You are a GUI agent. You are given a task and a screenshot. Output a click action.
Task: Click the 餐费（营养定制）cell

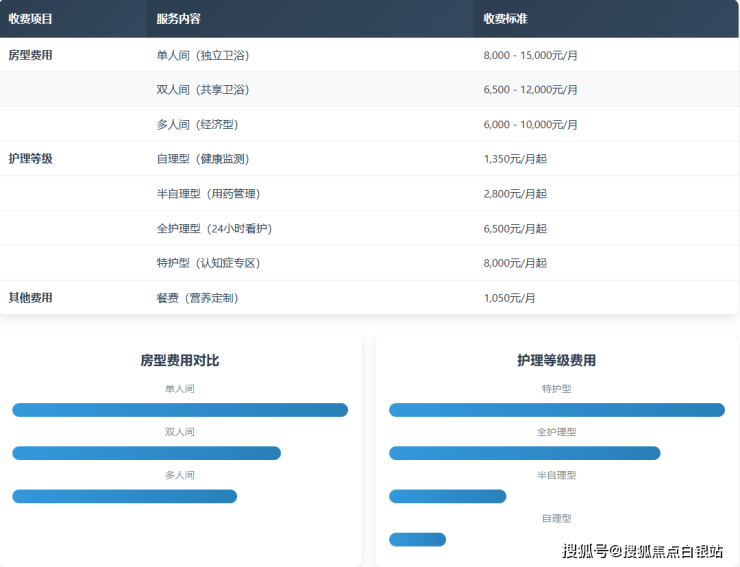pyautogui.click(x=197, y=298)
